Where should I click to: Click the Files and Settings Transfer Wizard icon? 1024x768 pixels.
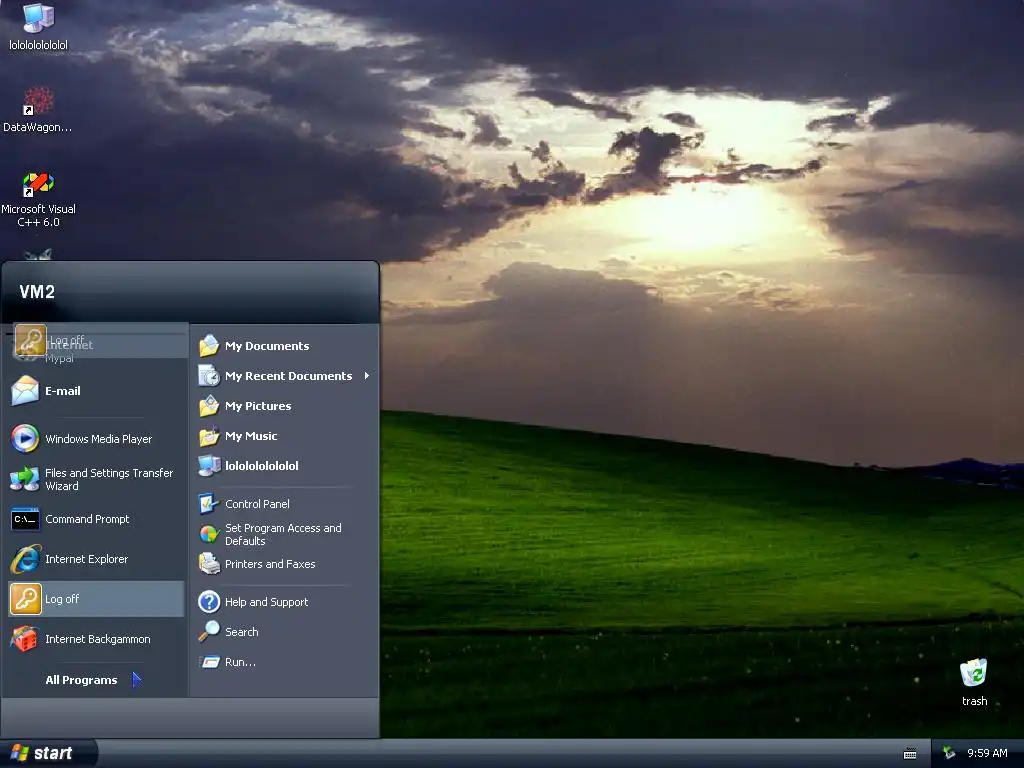point(25,479)
